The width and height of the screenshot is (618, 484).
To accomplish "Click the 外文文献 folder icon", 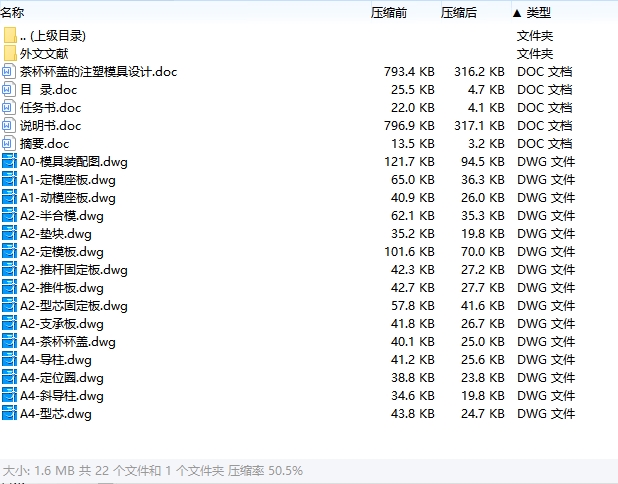I will click(x=9, y=54).
